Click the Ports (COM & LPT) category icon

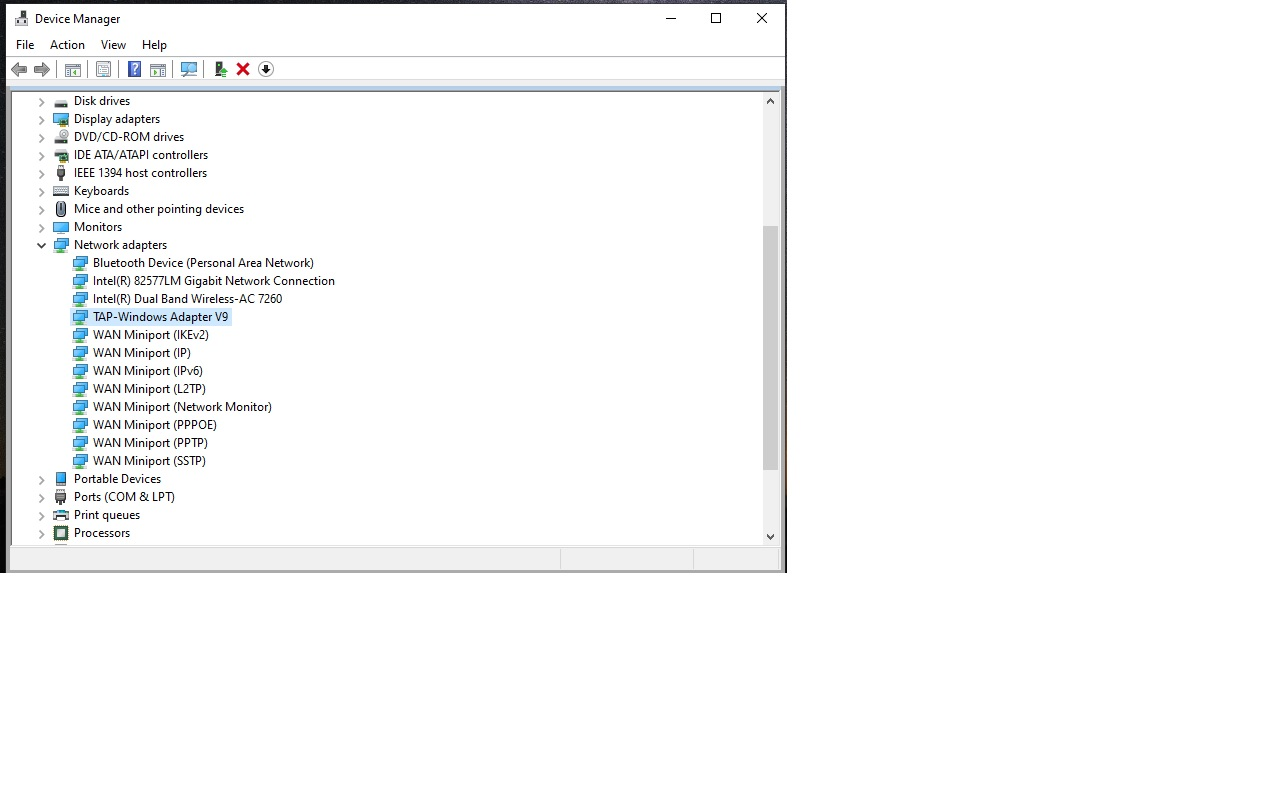point(61,497)
